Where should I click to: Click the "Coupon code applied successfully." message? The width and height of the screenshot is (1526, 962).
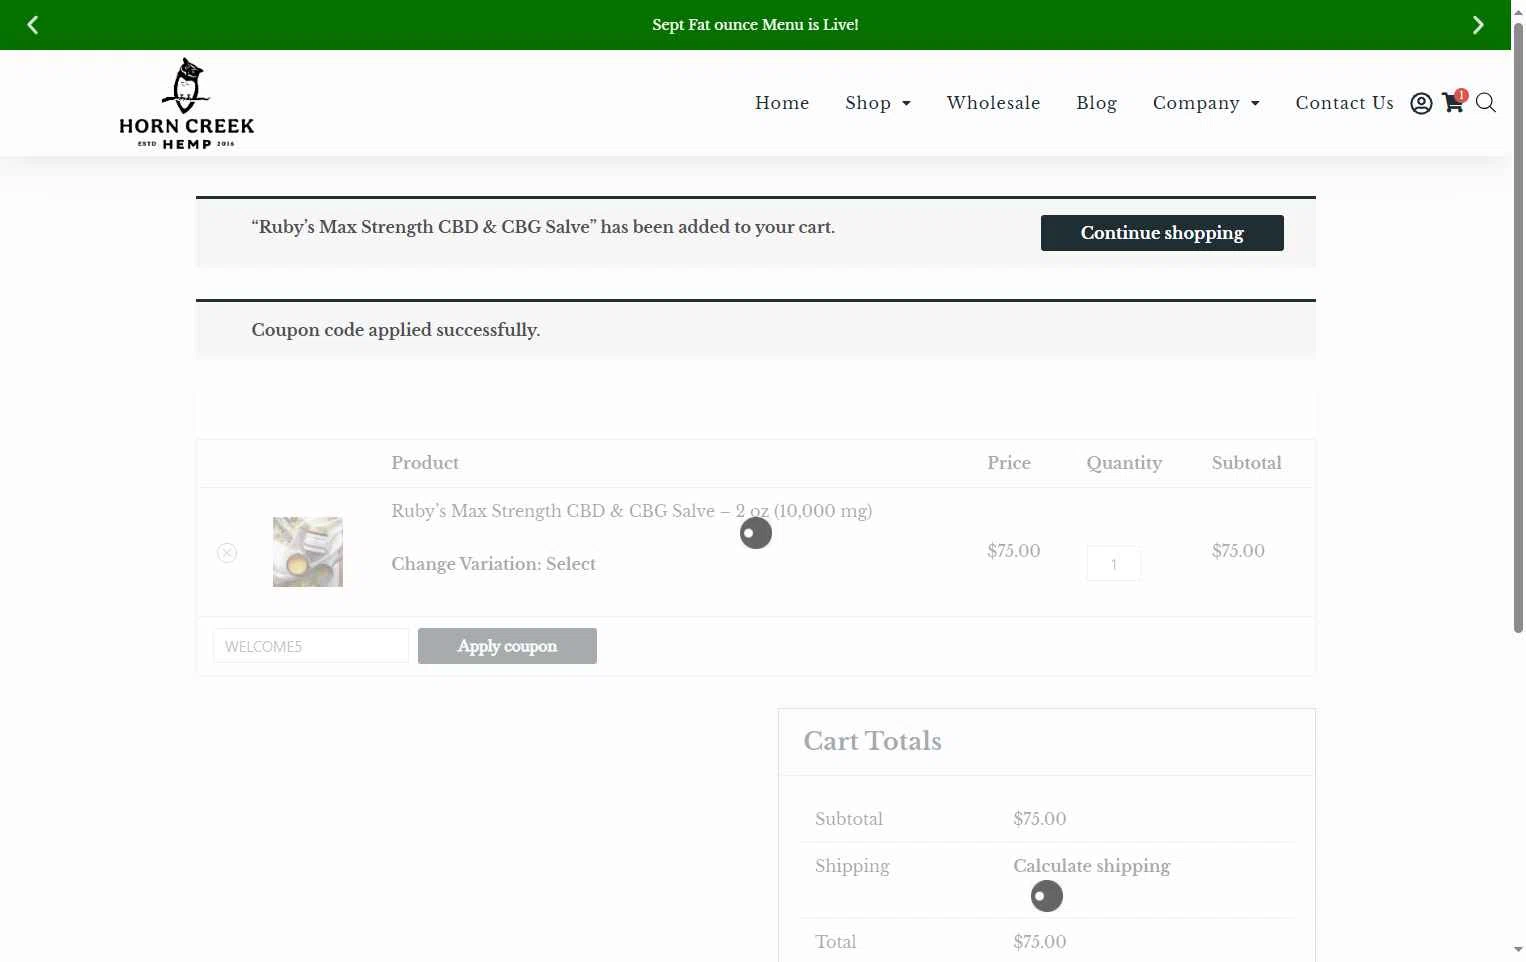395,330
